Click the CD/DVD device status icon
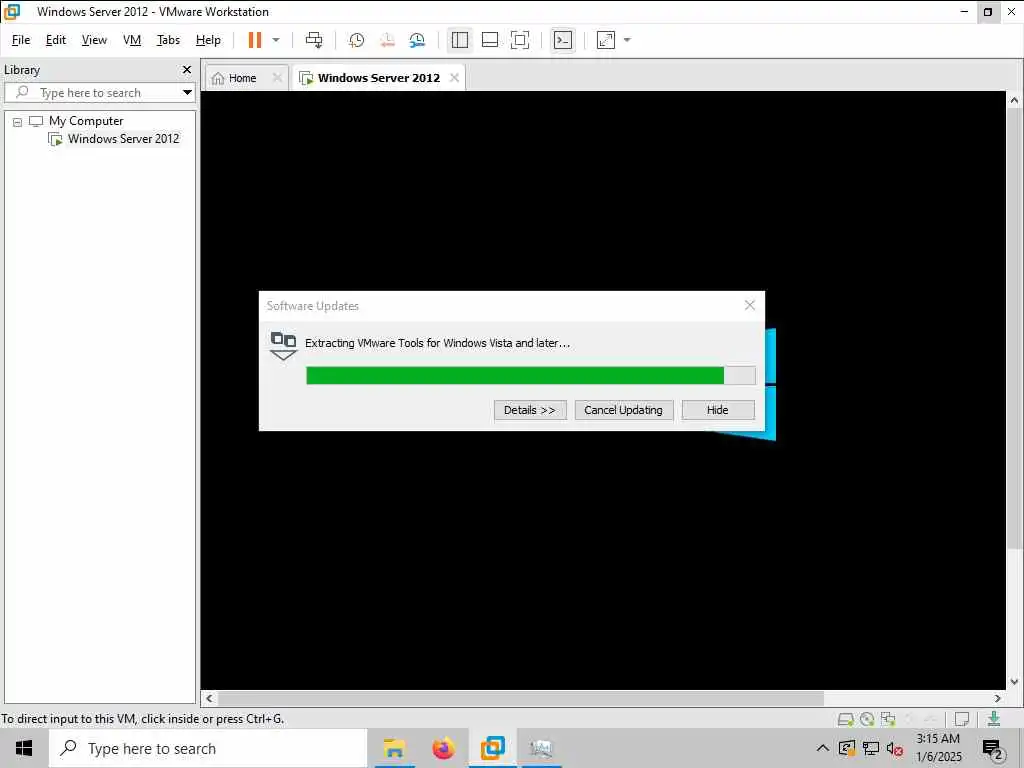Image resolution: width=1024 pixels, height=768 pixels. (867, 719)
